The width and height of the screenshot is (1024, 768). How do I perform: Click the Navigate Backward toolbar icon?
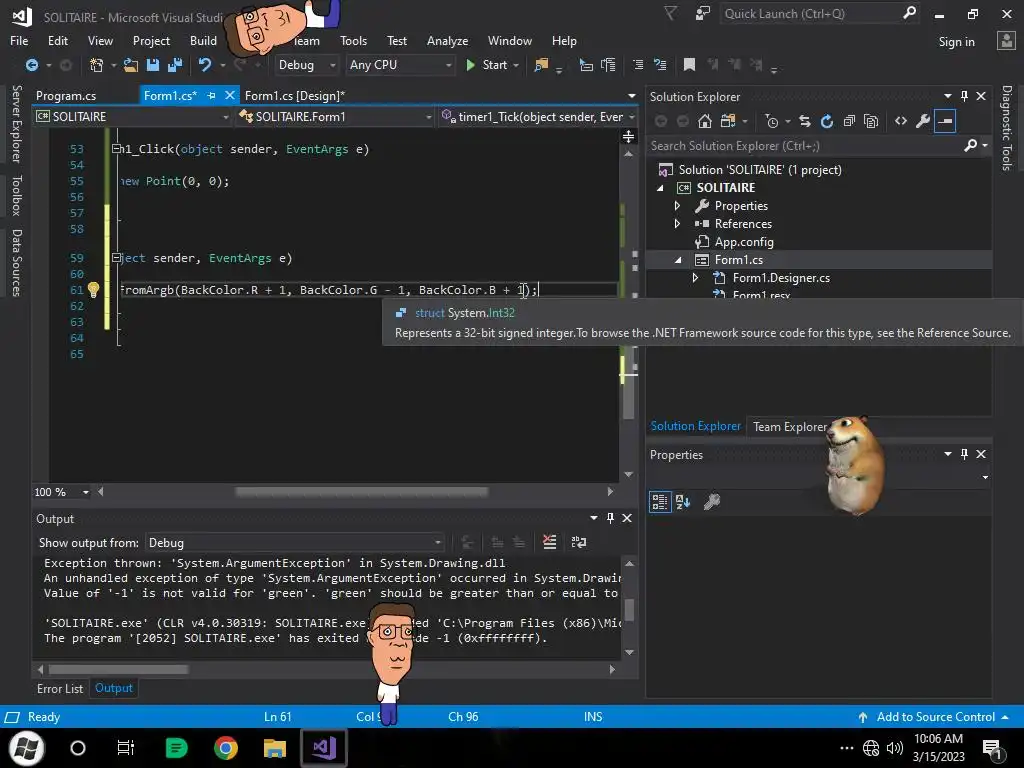point(31,65)
